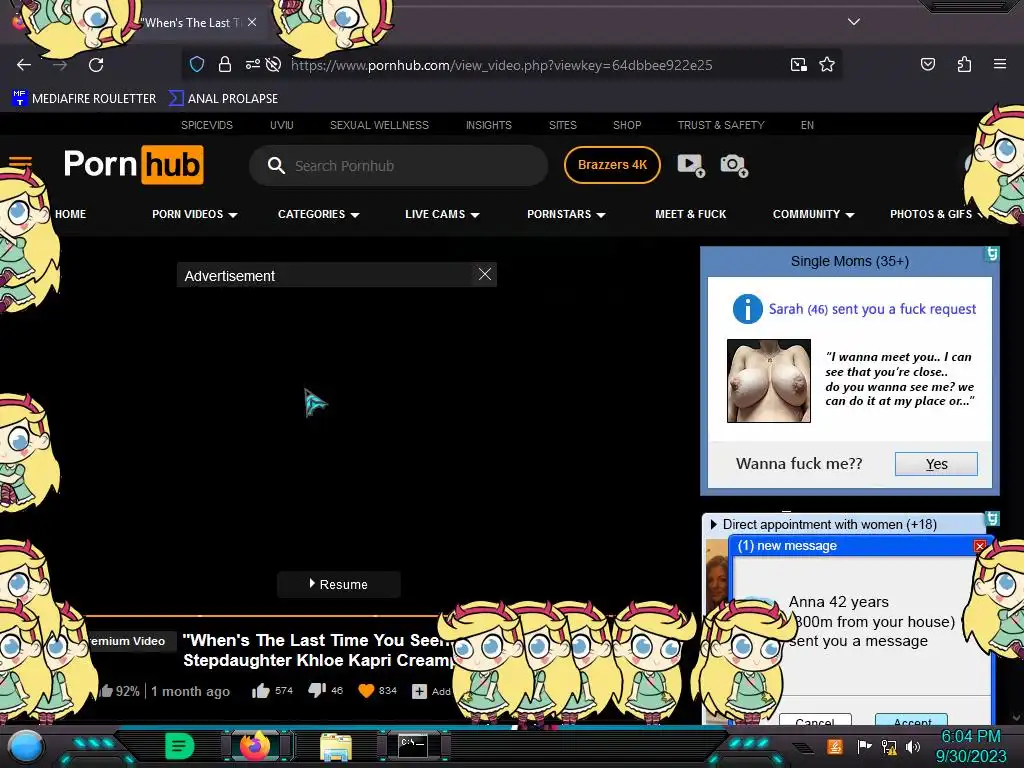Open the UVIU top link
The height and width of the screenshot is (768, 1024).
[x=281, y=125]
